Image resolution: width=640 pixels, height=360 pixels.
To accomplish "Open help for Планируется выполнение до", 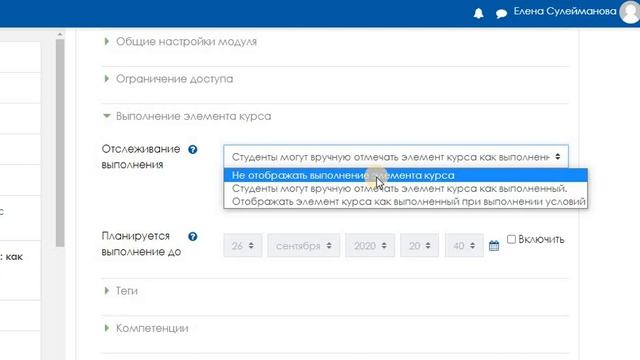I will pyautogui.click(x=193, y=236).
